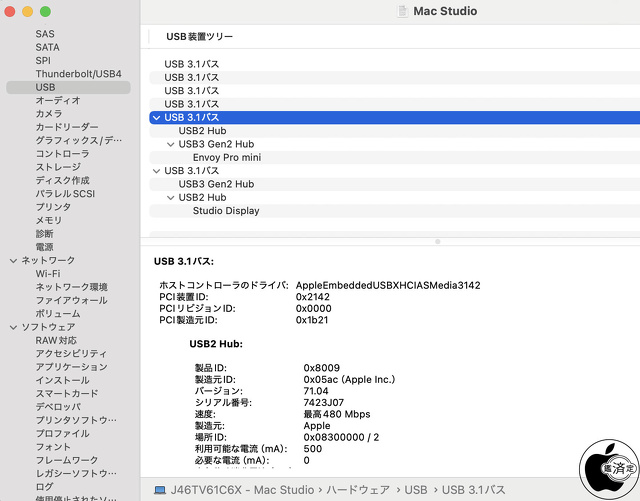
Task: Open Thunderbolt/USB4 in the sidebar
Action: [78, 74]
